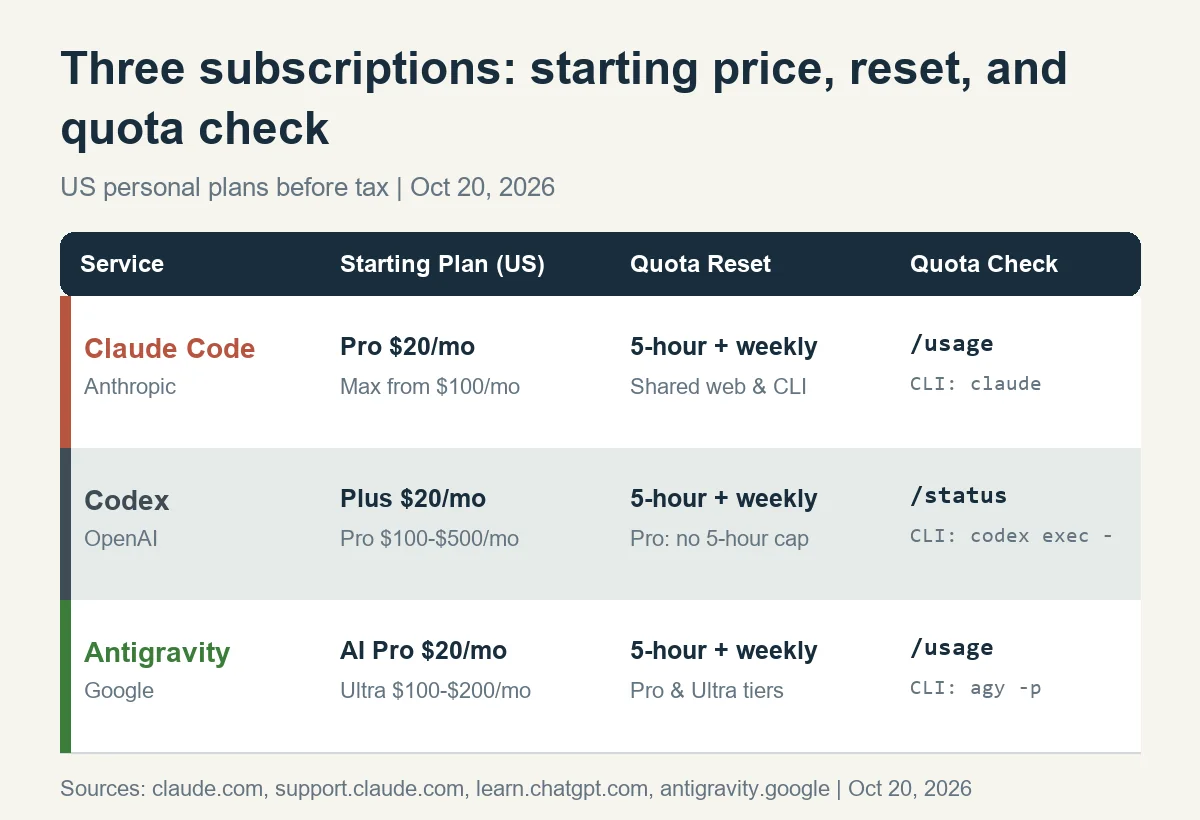This screenshot has width=1200, height=820.
Task: Click the Antigravity service name
Action: coord(157,652)
